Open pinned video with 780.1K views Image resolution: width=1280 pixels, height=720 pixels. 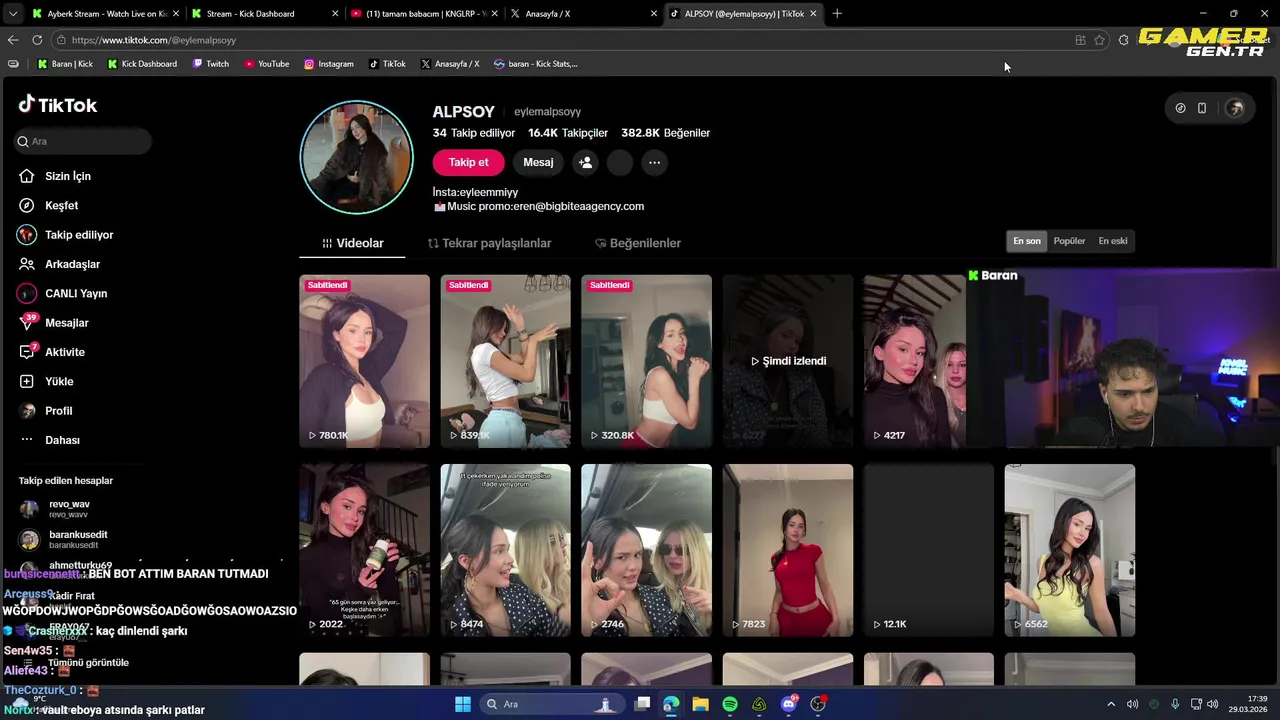point(364,361)
